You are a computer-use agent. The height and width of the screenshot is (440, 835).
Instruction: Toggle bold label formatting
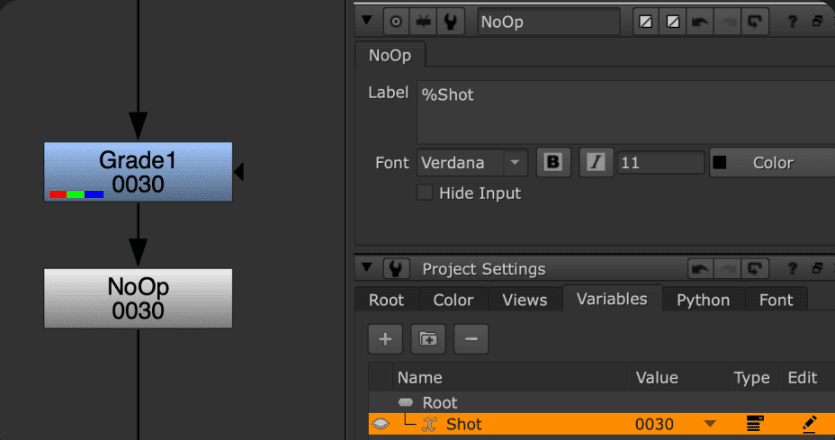[553, 162]
